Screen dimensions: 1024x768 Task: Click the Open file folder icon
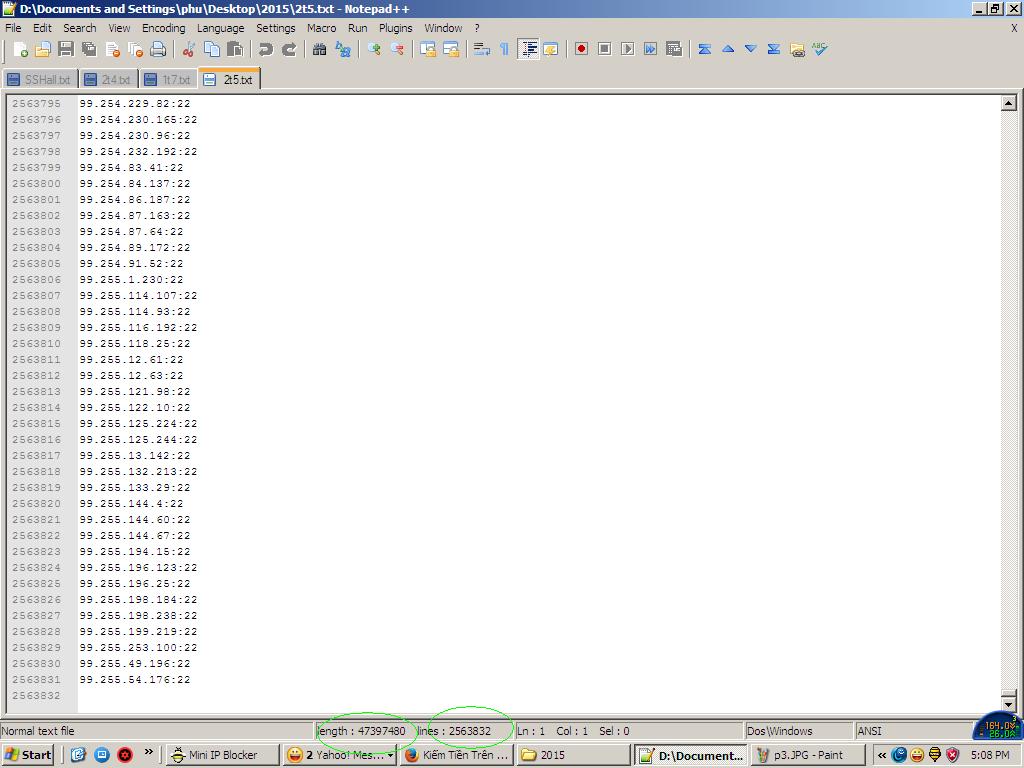pos(43,50)
